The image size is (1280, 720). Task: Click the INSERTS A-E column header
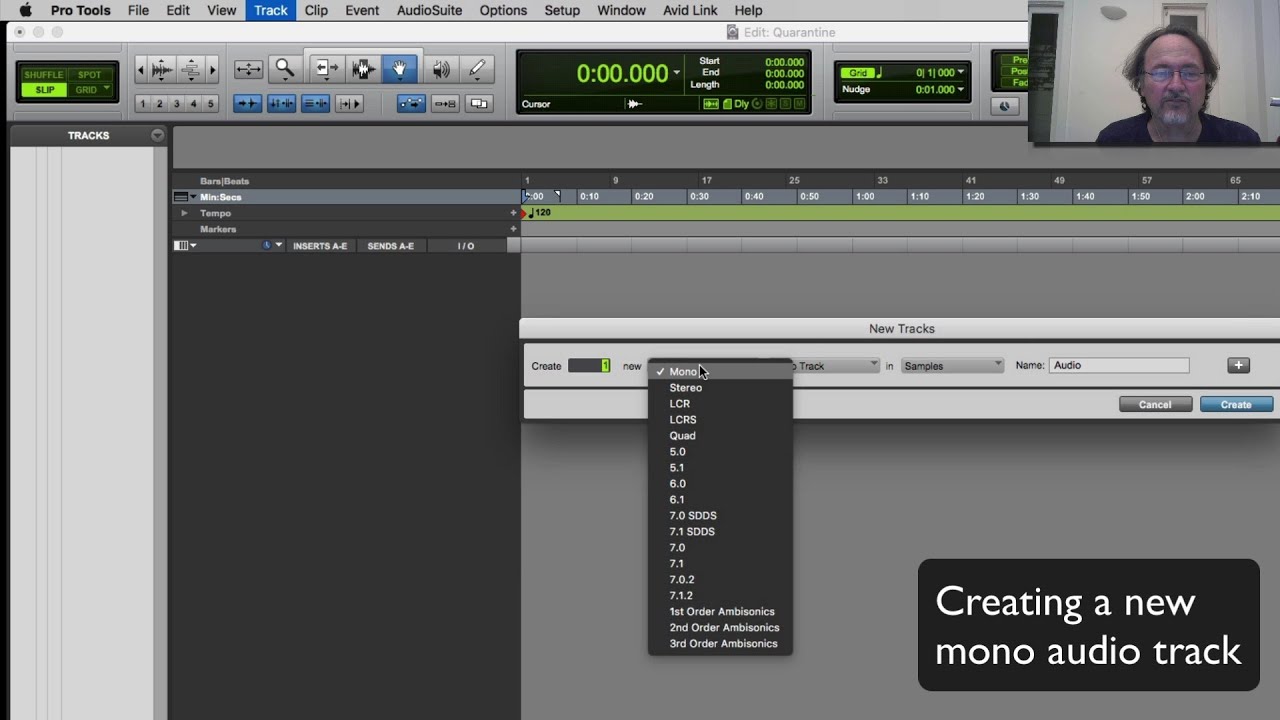[x=320, y=246]
